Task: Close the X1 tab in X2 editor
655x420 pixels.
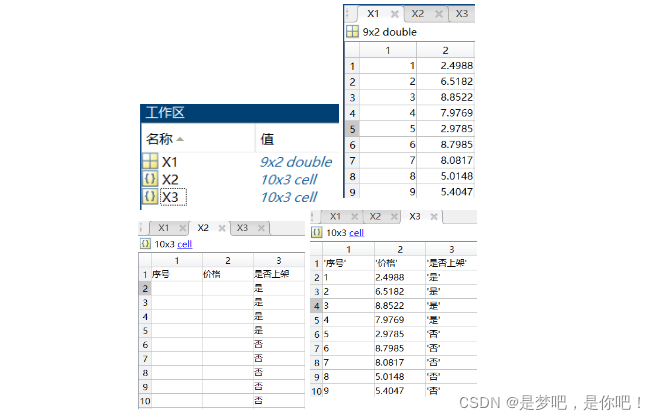Action: pyautogui.click(x=183, y=228)
